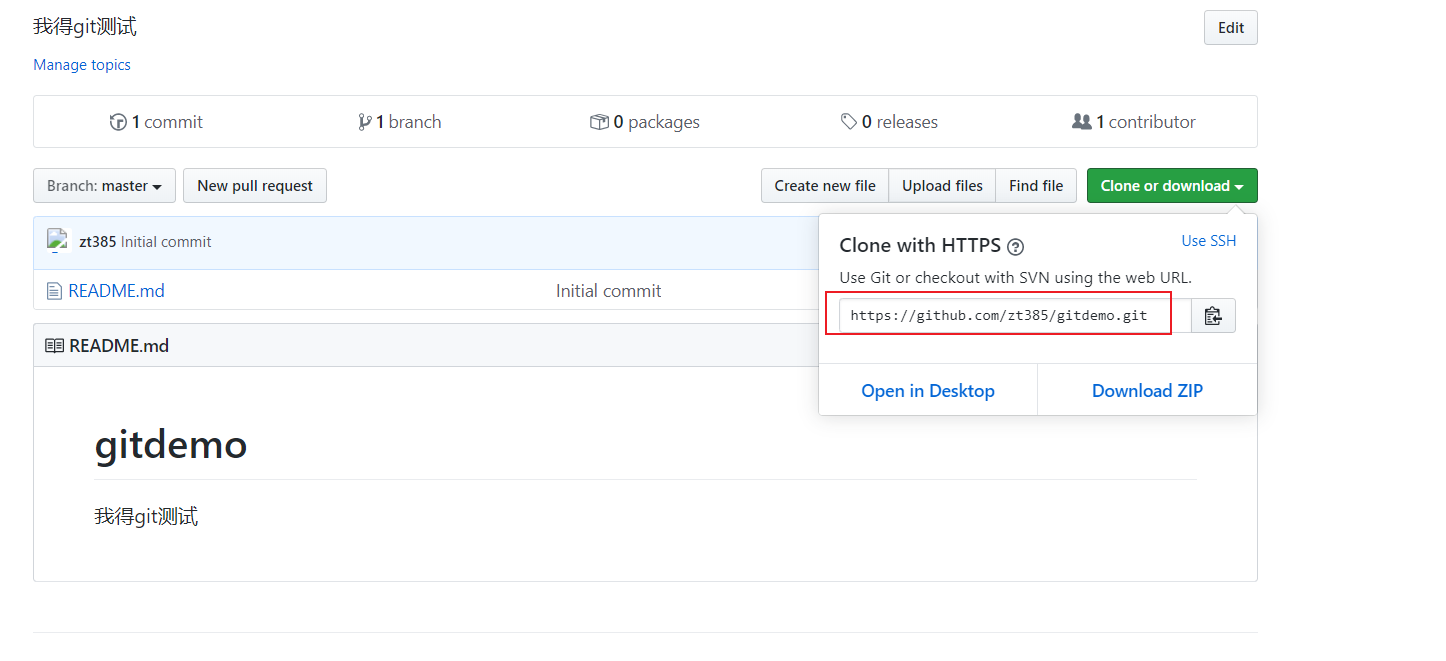Click the releases tag icon
The image size is (1446, 661).
pos(849,122)
